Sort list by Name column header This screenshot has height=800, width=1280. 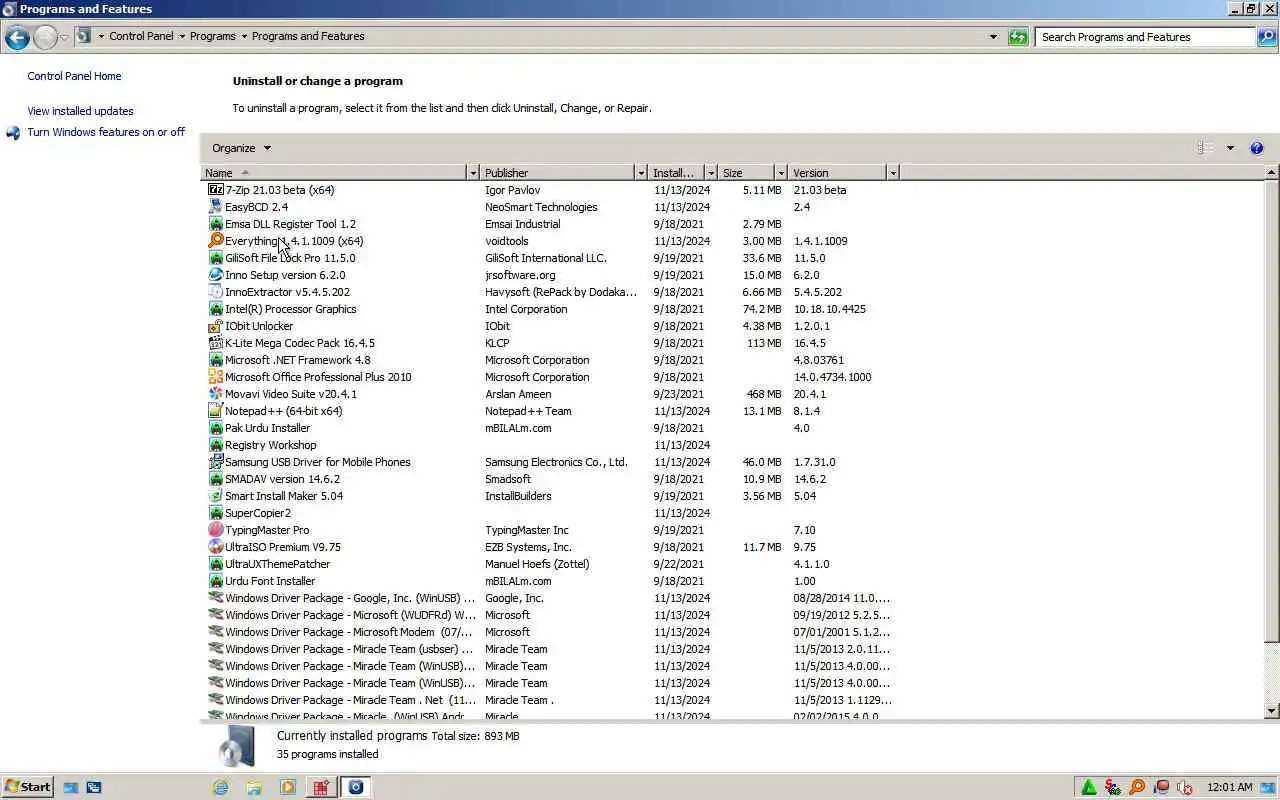point(334,173)
